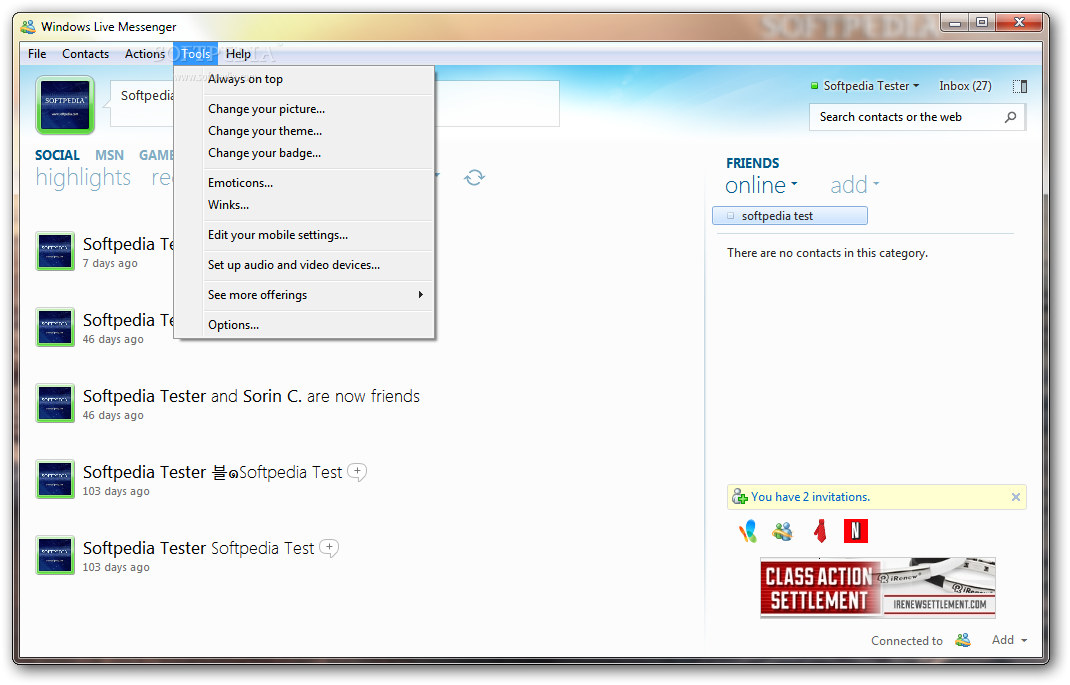
Task: Choose Set up audio and video devices
Action: pos(304,265)
